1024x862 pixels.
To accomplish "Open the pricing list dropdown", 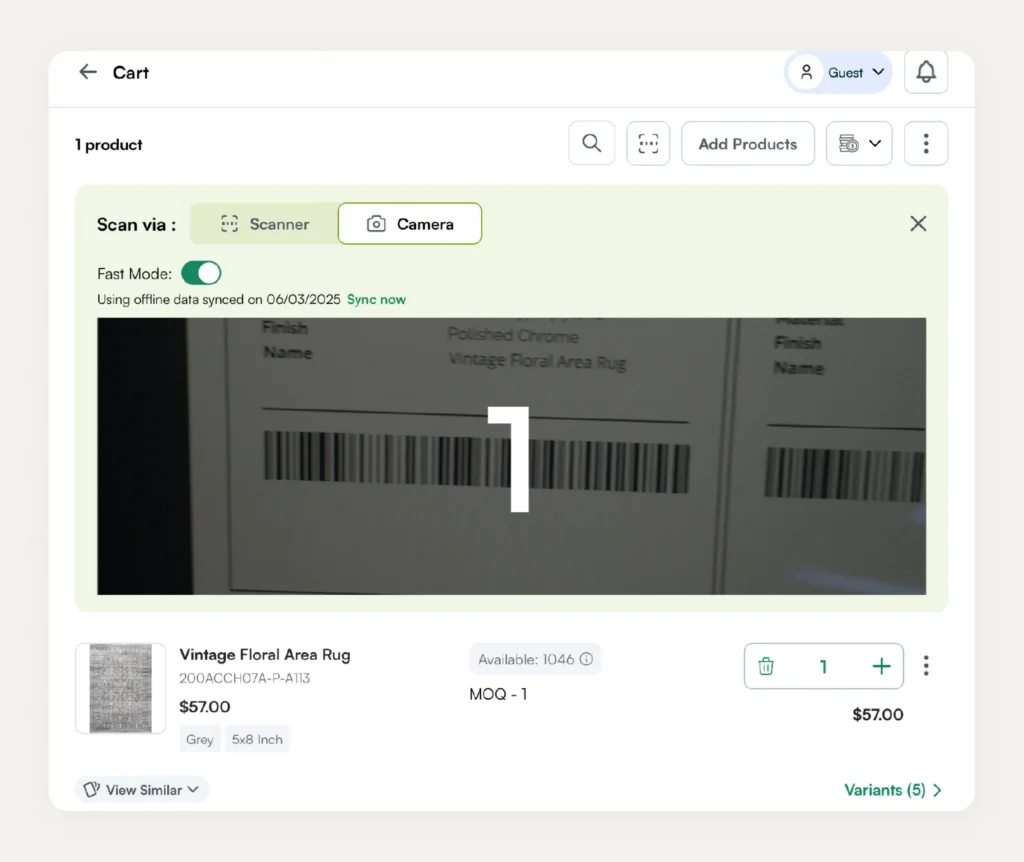I will tap(859, 143).
